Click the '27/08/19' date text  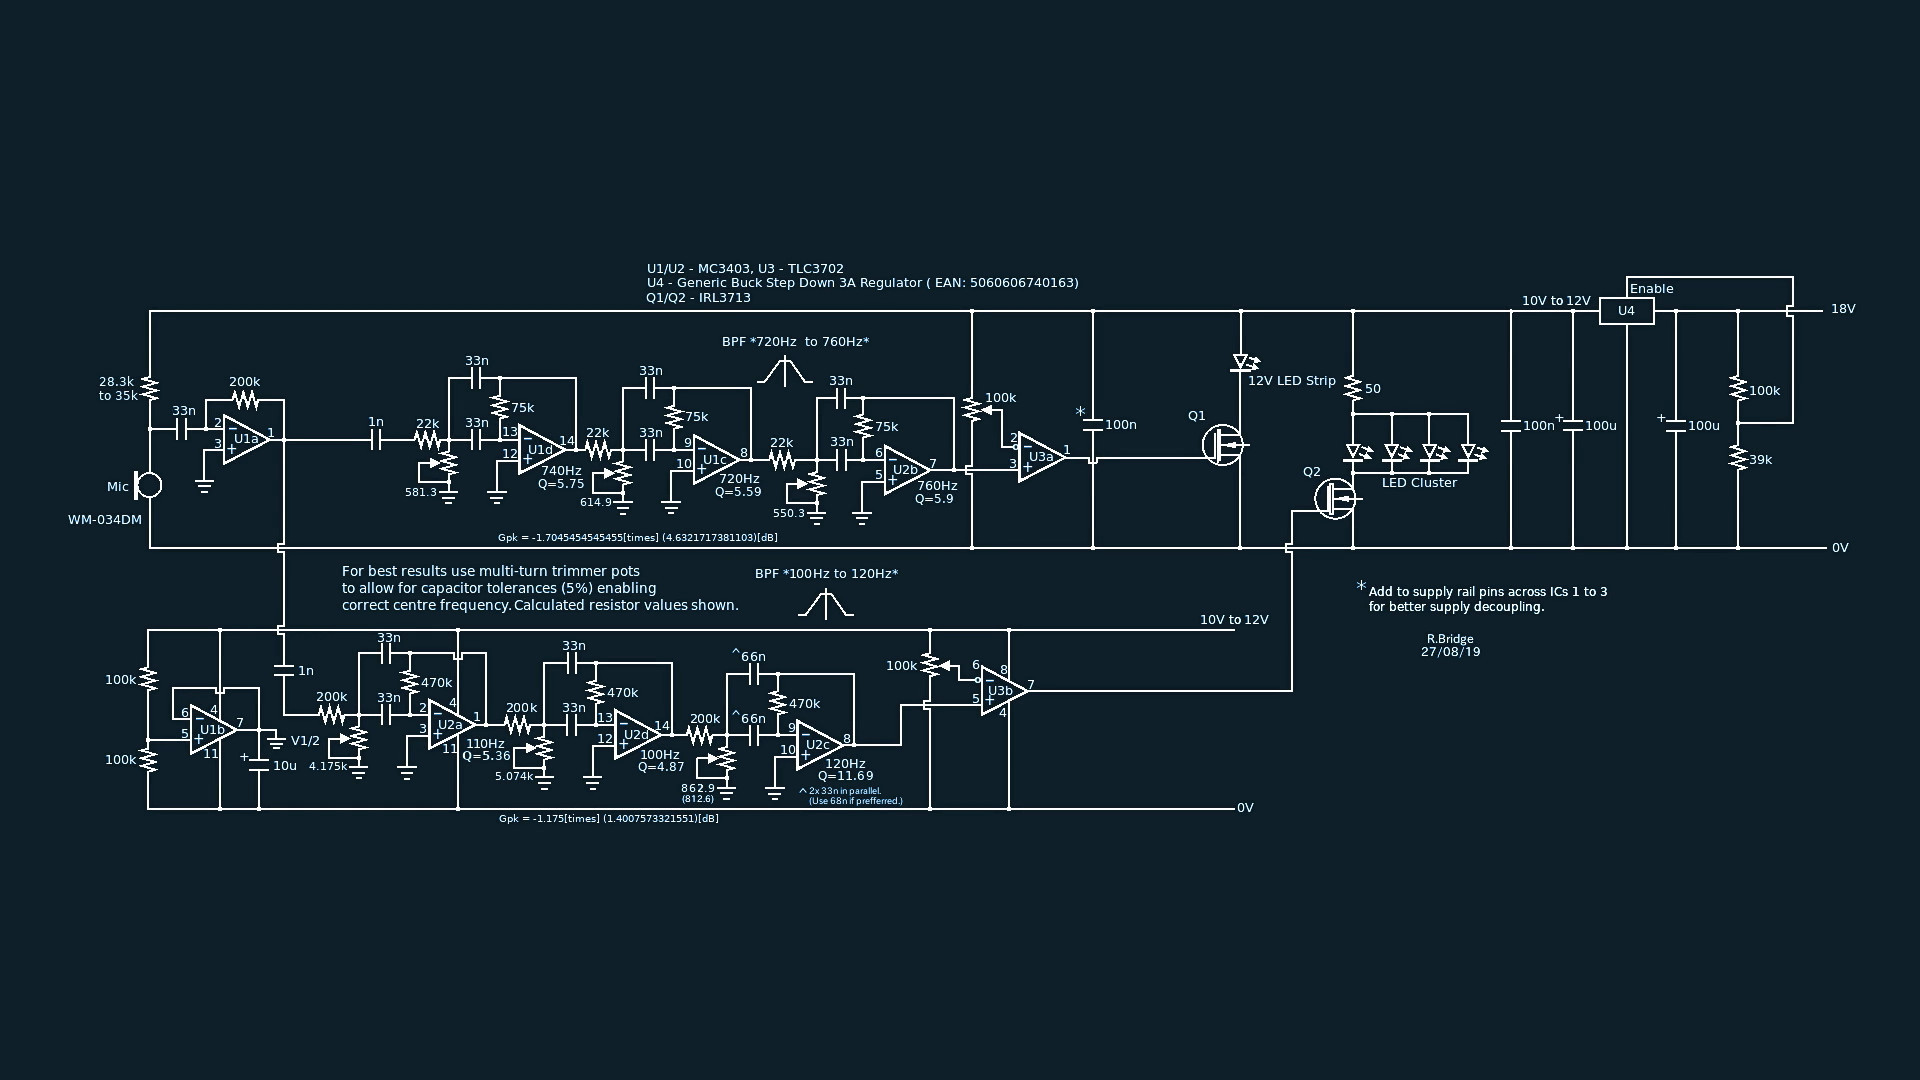pos(1450,652)
